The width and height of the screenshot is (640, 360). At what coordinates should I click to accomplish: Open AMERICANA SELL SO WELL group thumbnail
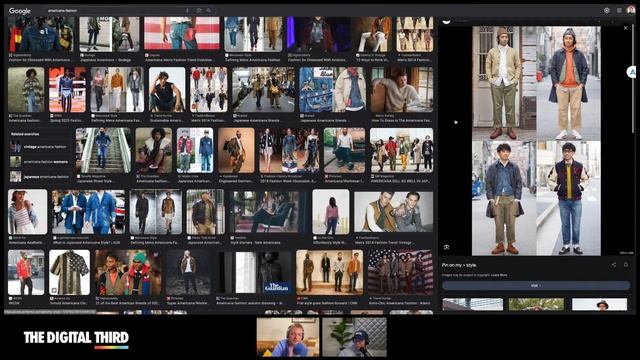pos(402,151)
